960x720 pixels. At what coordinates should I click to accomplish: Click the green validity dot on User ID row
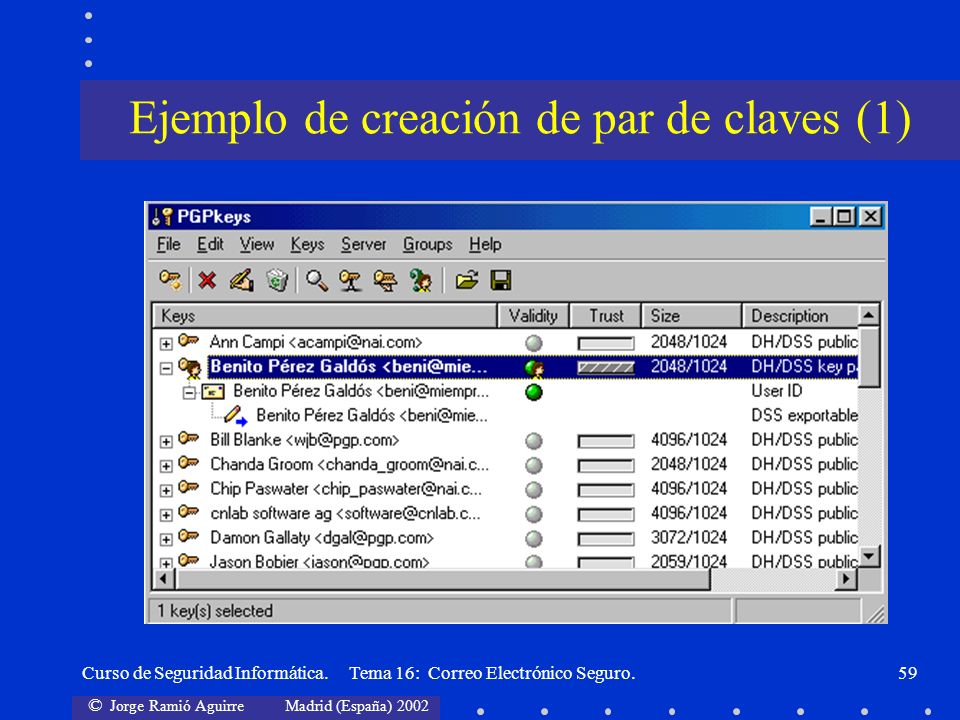(x=534, y=392)
